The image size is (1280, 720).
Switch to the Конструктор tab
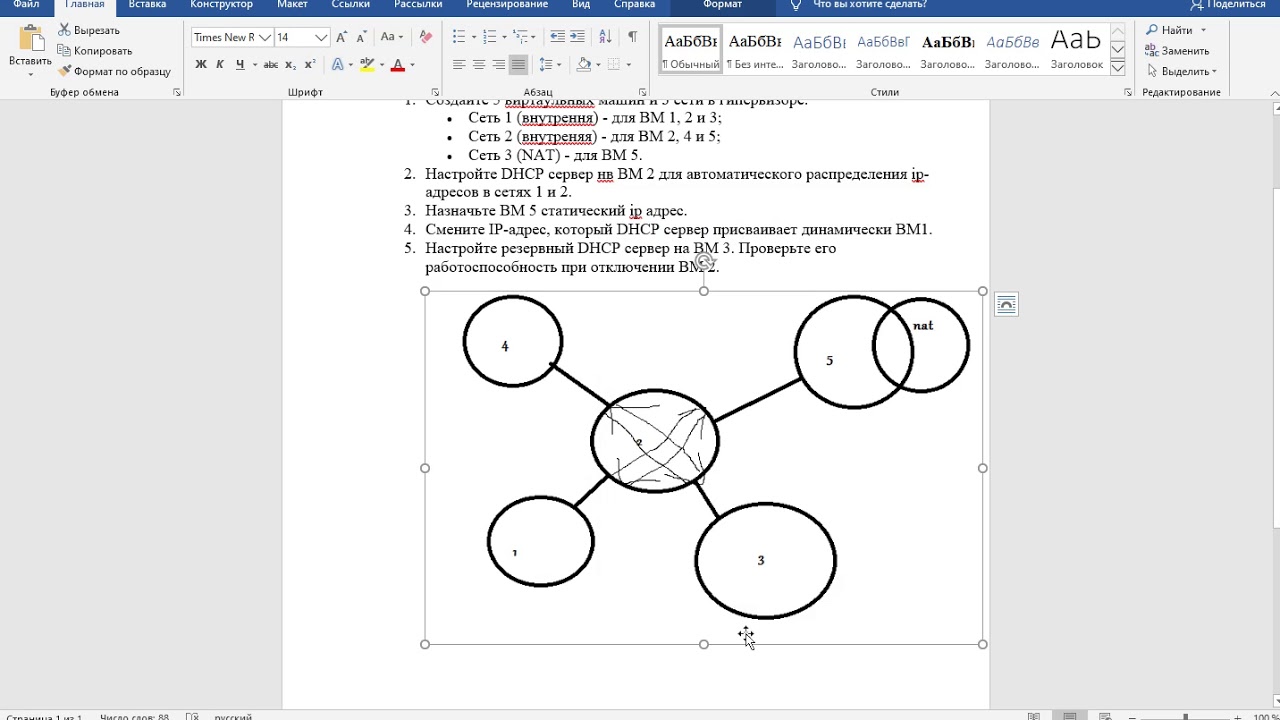222,5
